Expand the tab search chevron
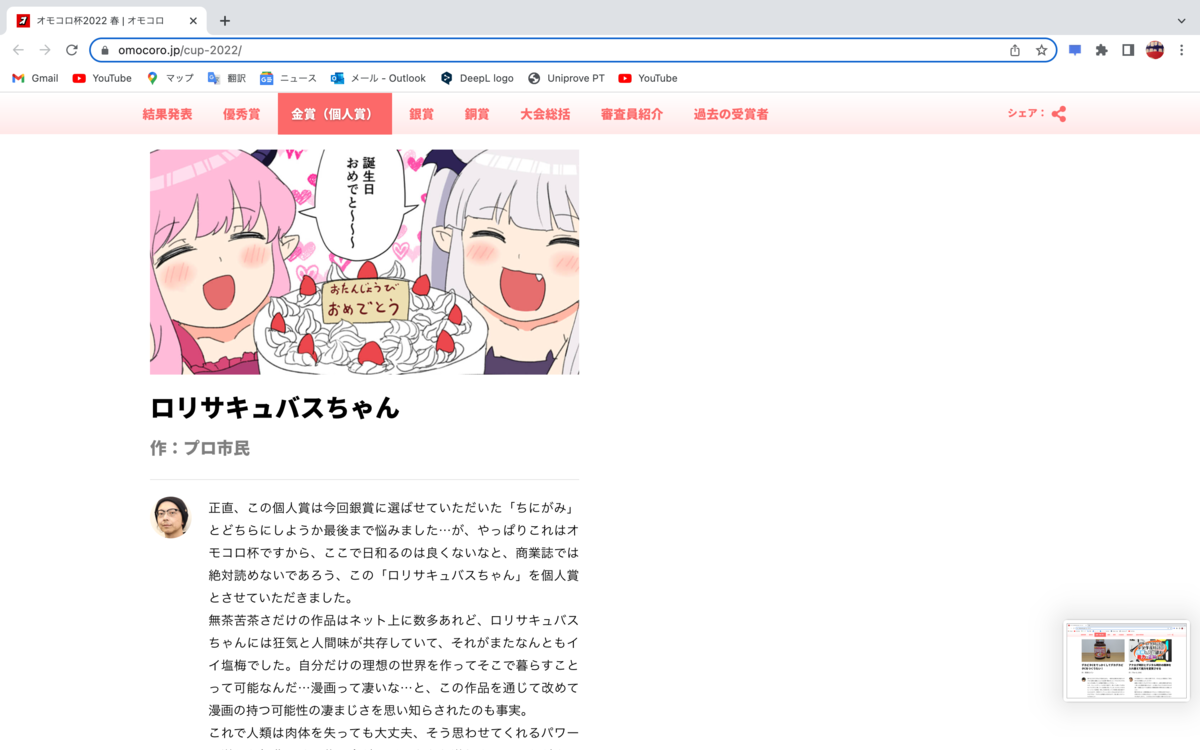This screenshot has height=750, width=1200. 1182,20
